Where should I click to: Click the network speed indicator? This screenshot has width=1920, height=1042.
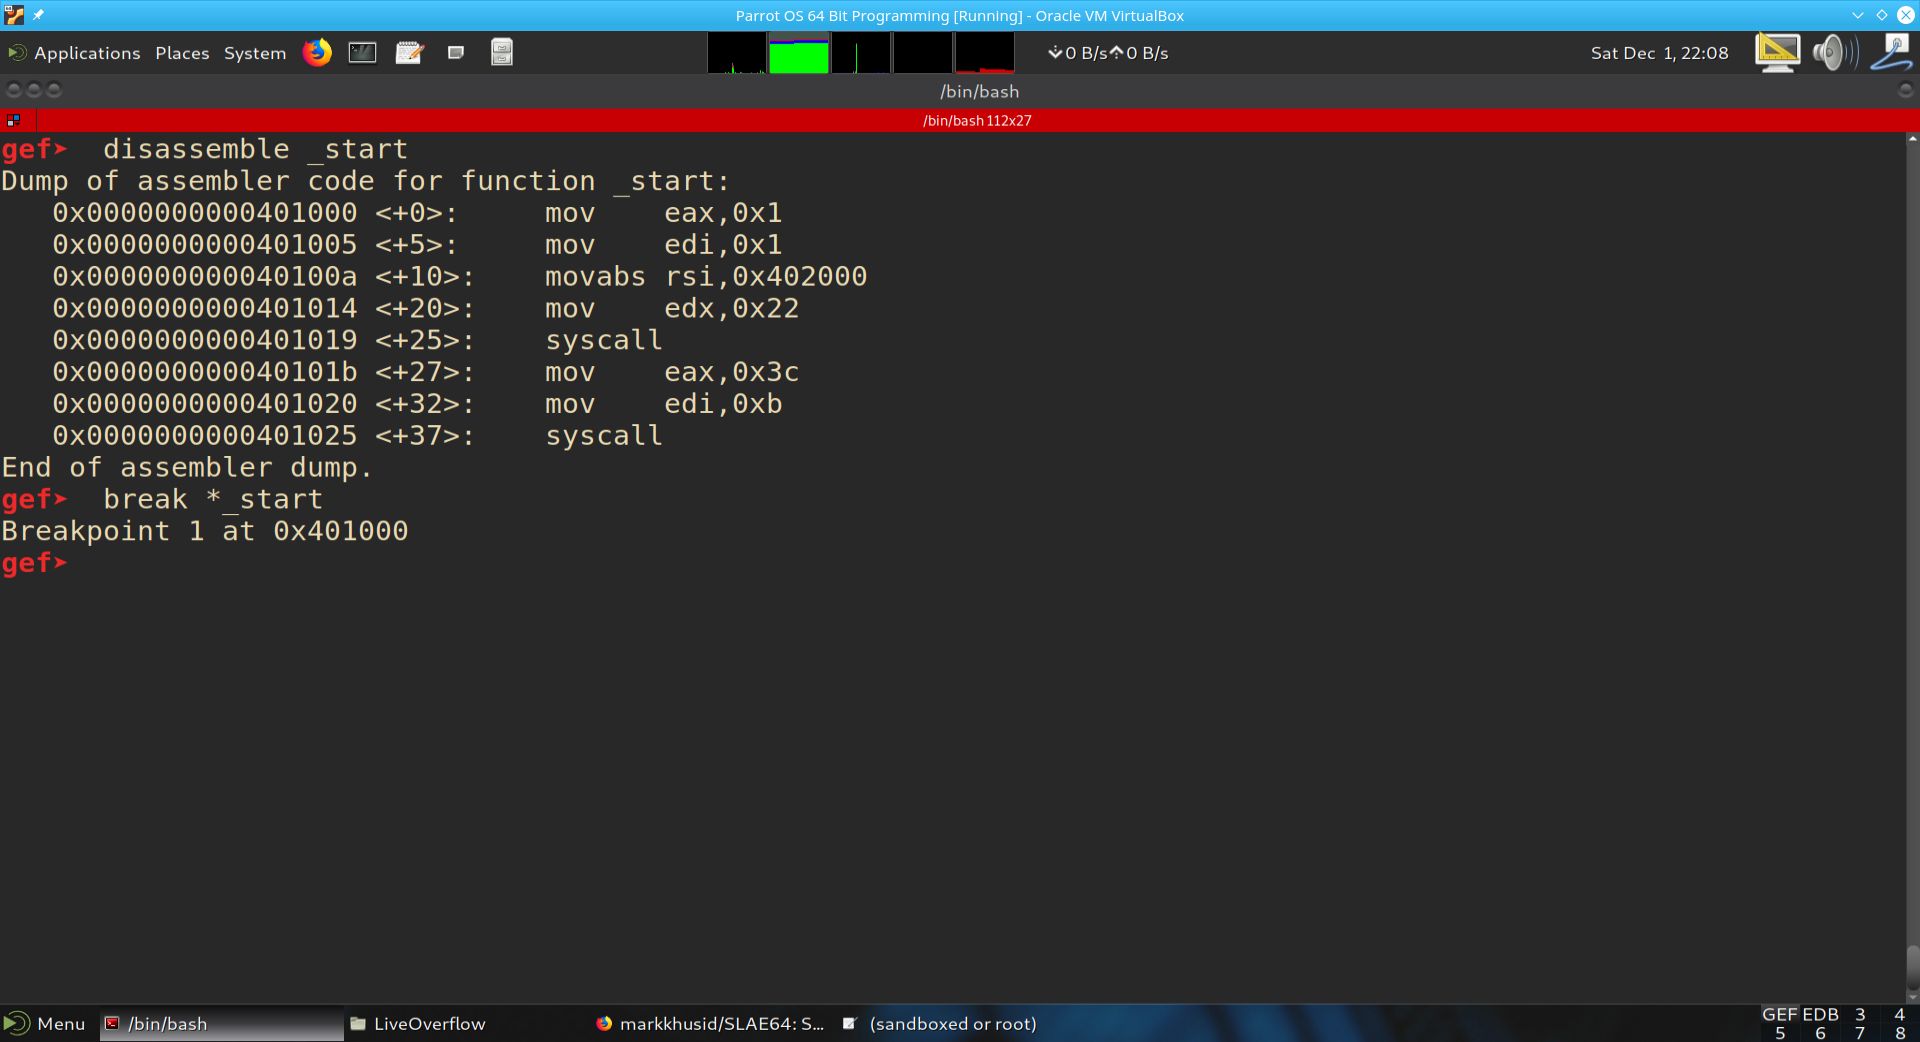point(1108,53)
